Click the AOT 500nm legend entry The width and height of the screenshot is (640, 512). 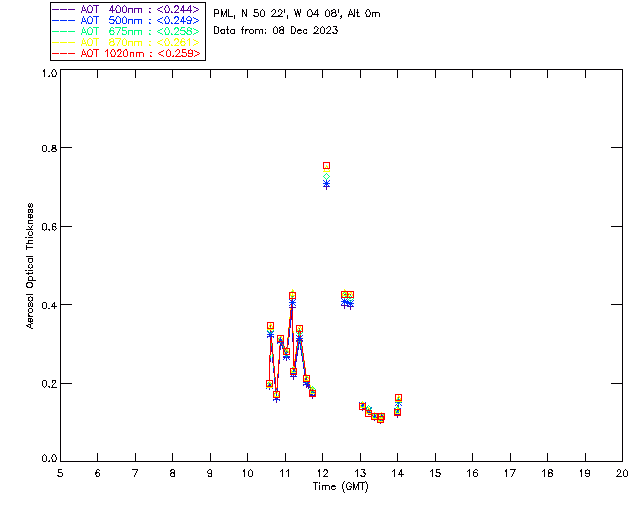(x=126, y=20)
